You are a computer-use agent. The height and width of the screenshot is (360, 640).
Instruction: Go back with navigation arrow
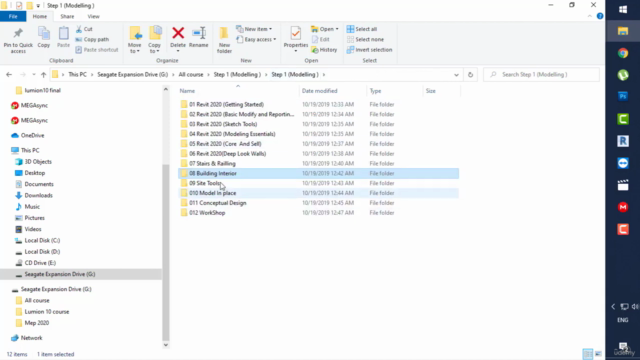coord(9,75)
